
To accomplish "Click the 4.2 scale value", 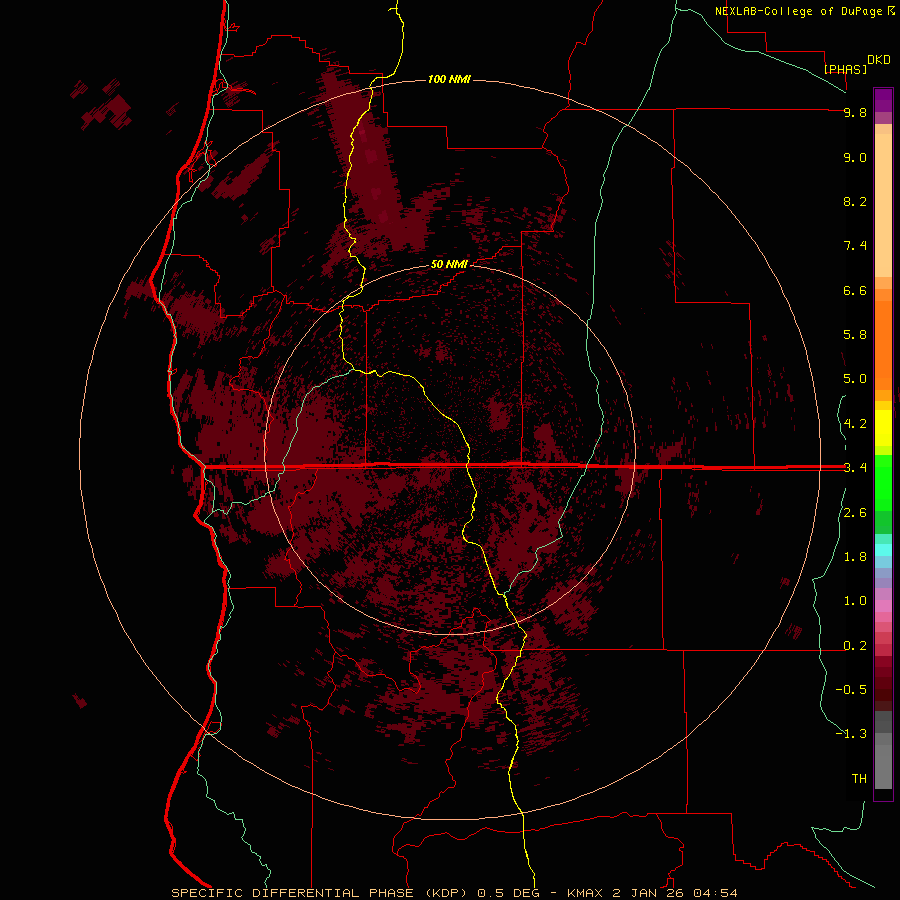I will tap(855, 424).
